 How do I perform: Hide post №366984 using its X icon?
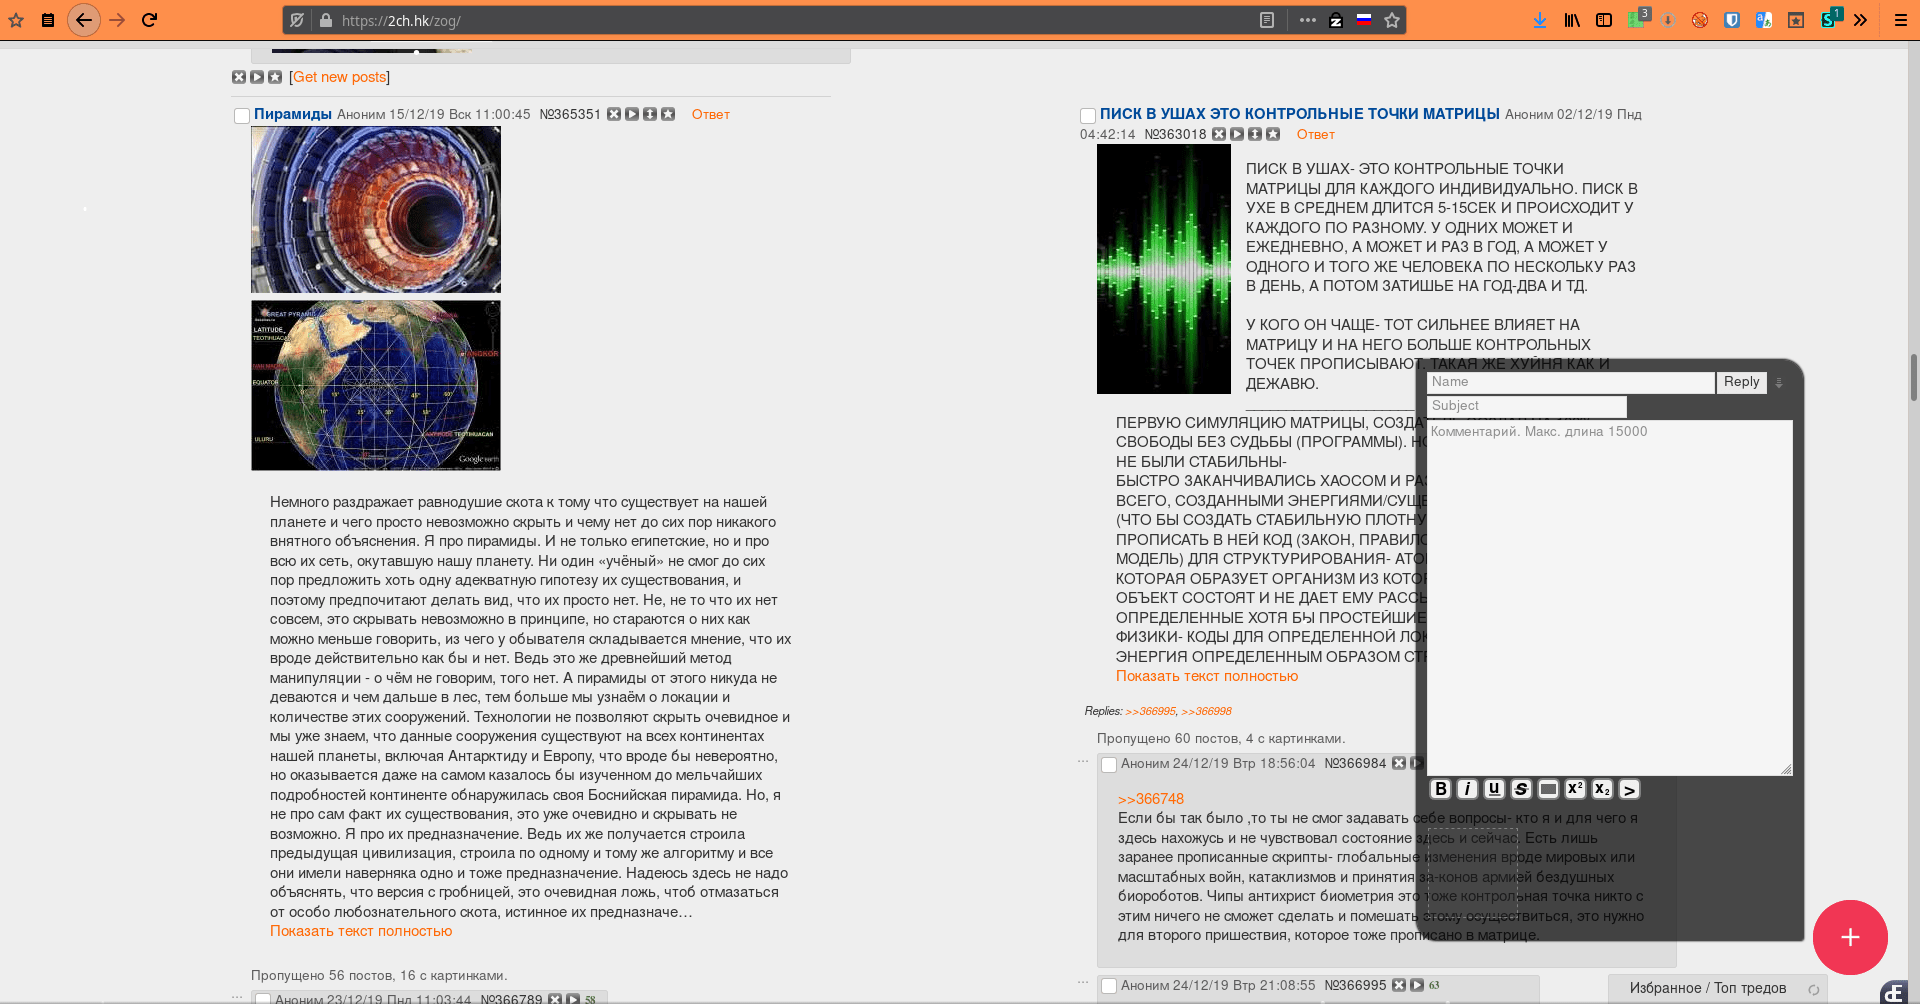(x=1399, y=763)
